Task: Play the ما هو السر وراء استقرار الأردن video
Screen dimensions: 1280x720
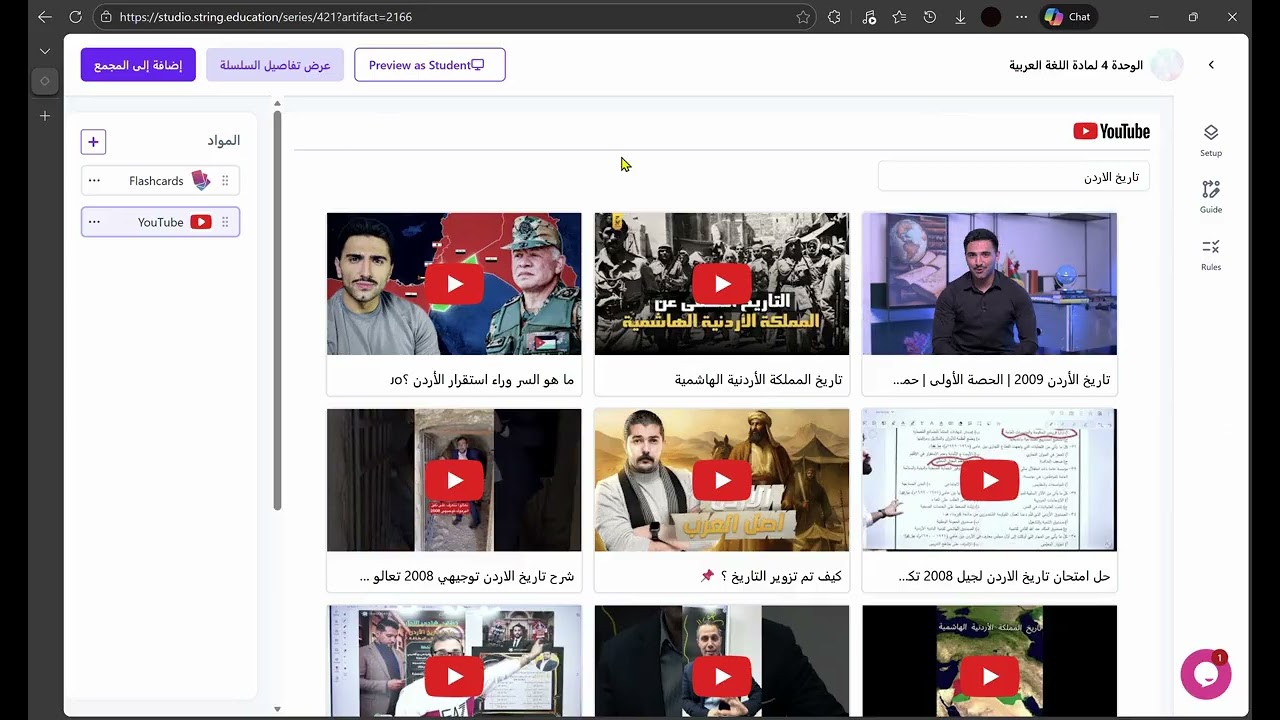Action: point(454,284)
